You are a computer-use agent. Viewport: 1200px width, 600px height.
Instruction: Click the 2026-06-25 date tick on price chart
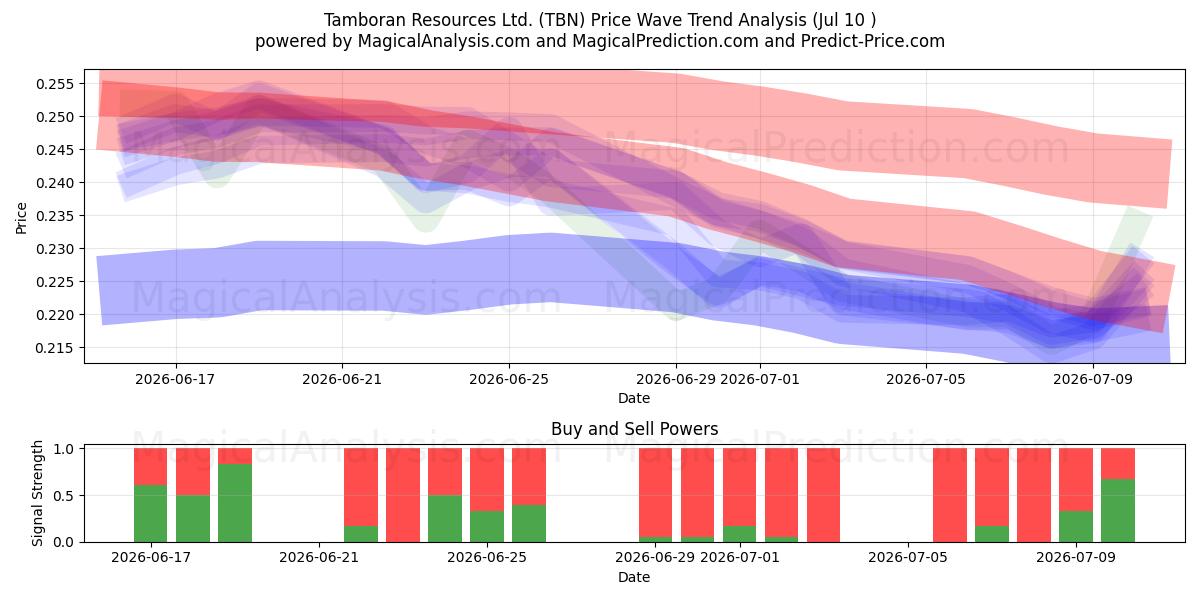point(509,379)
